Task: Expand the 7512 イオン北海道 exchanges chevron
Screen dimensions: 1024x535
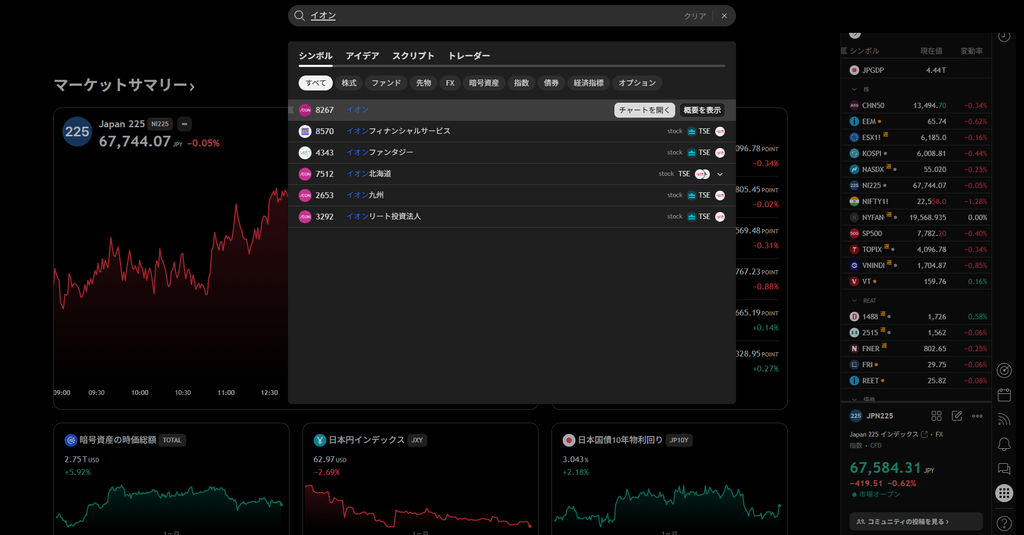Action: click(720, 174)
